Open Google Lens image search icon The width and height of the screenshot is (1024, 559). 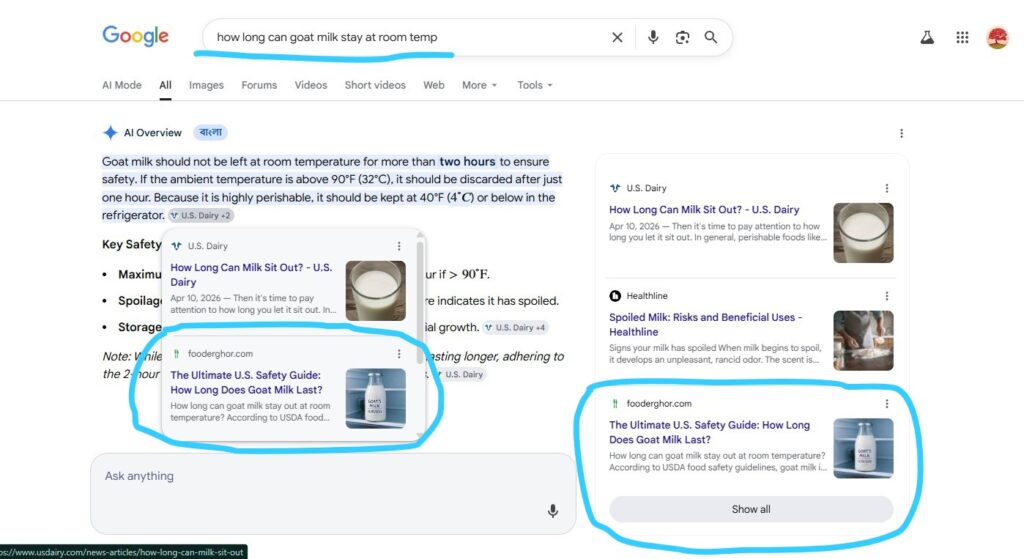click(x=682, y=37)
